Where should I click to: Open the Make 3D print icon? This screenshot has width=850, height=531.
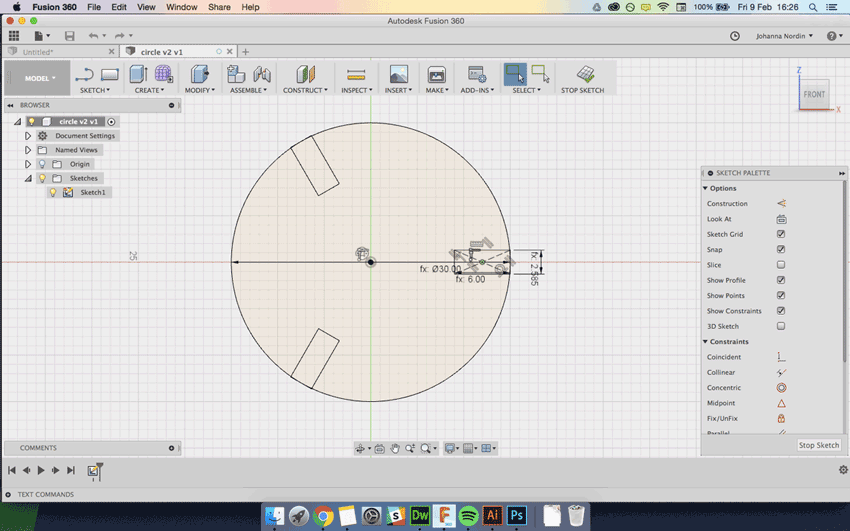(x=436, y=74)
